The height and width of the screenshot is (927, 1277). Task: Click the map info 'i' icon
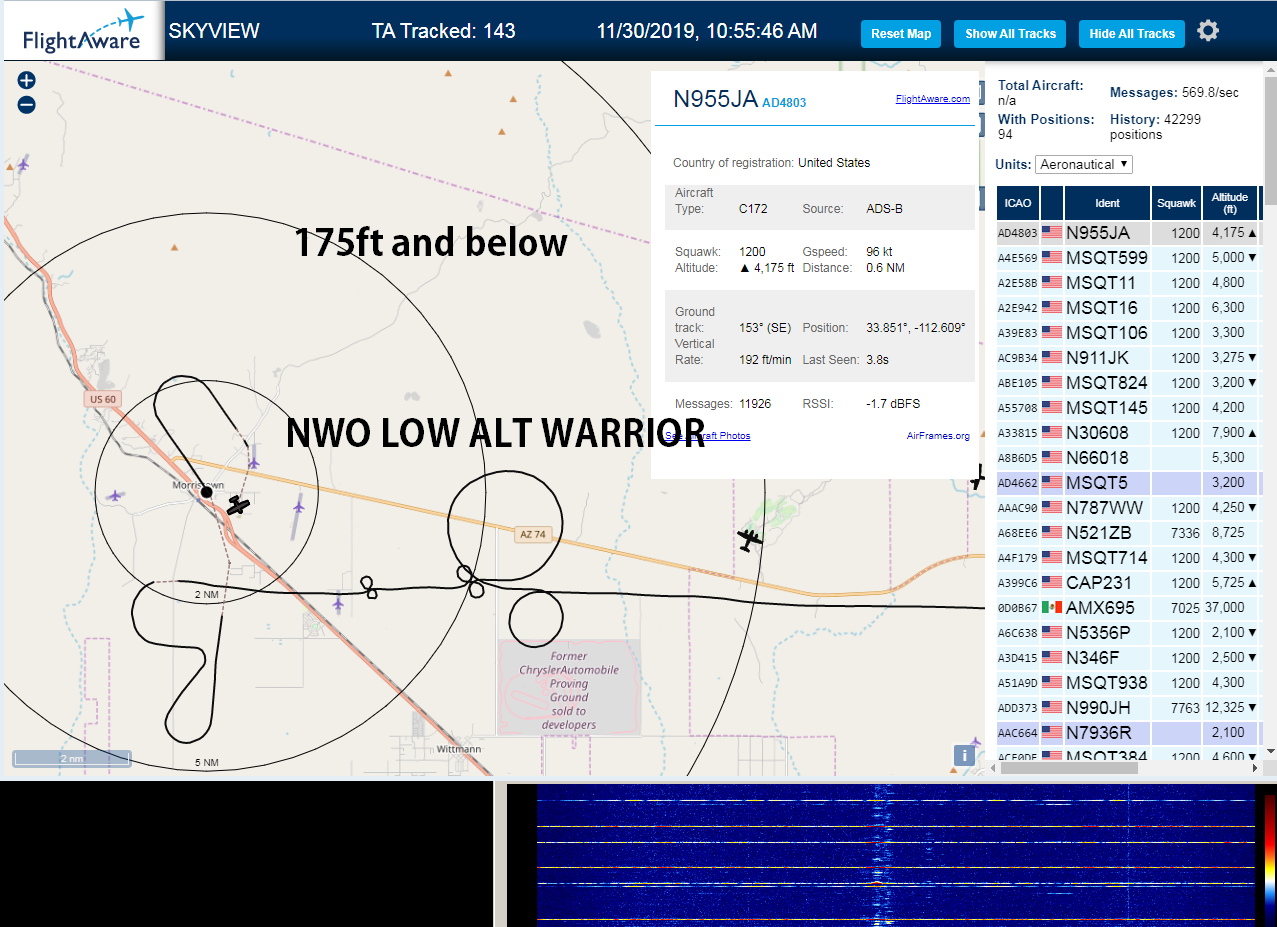click(965, 755)
